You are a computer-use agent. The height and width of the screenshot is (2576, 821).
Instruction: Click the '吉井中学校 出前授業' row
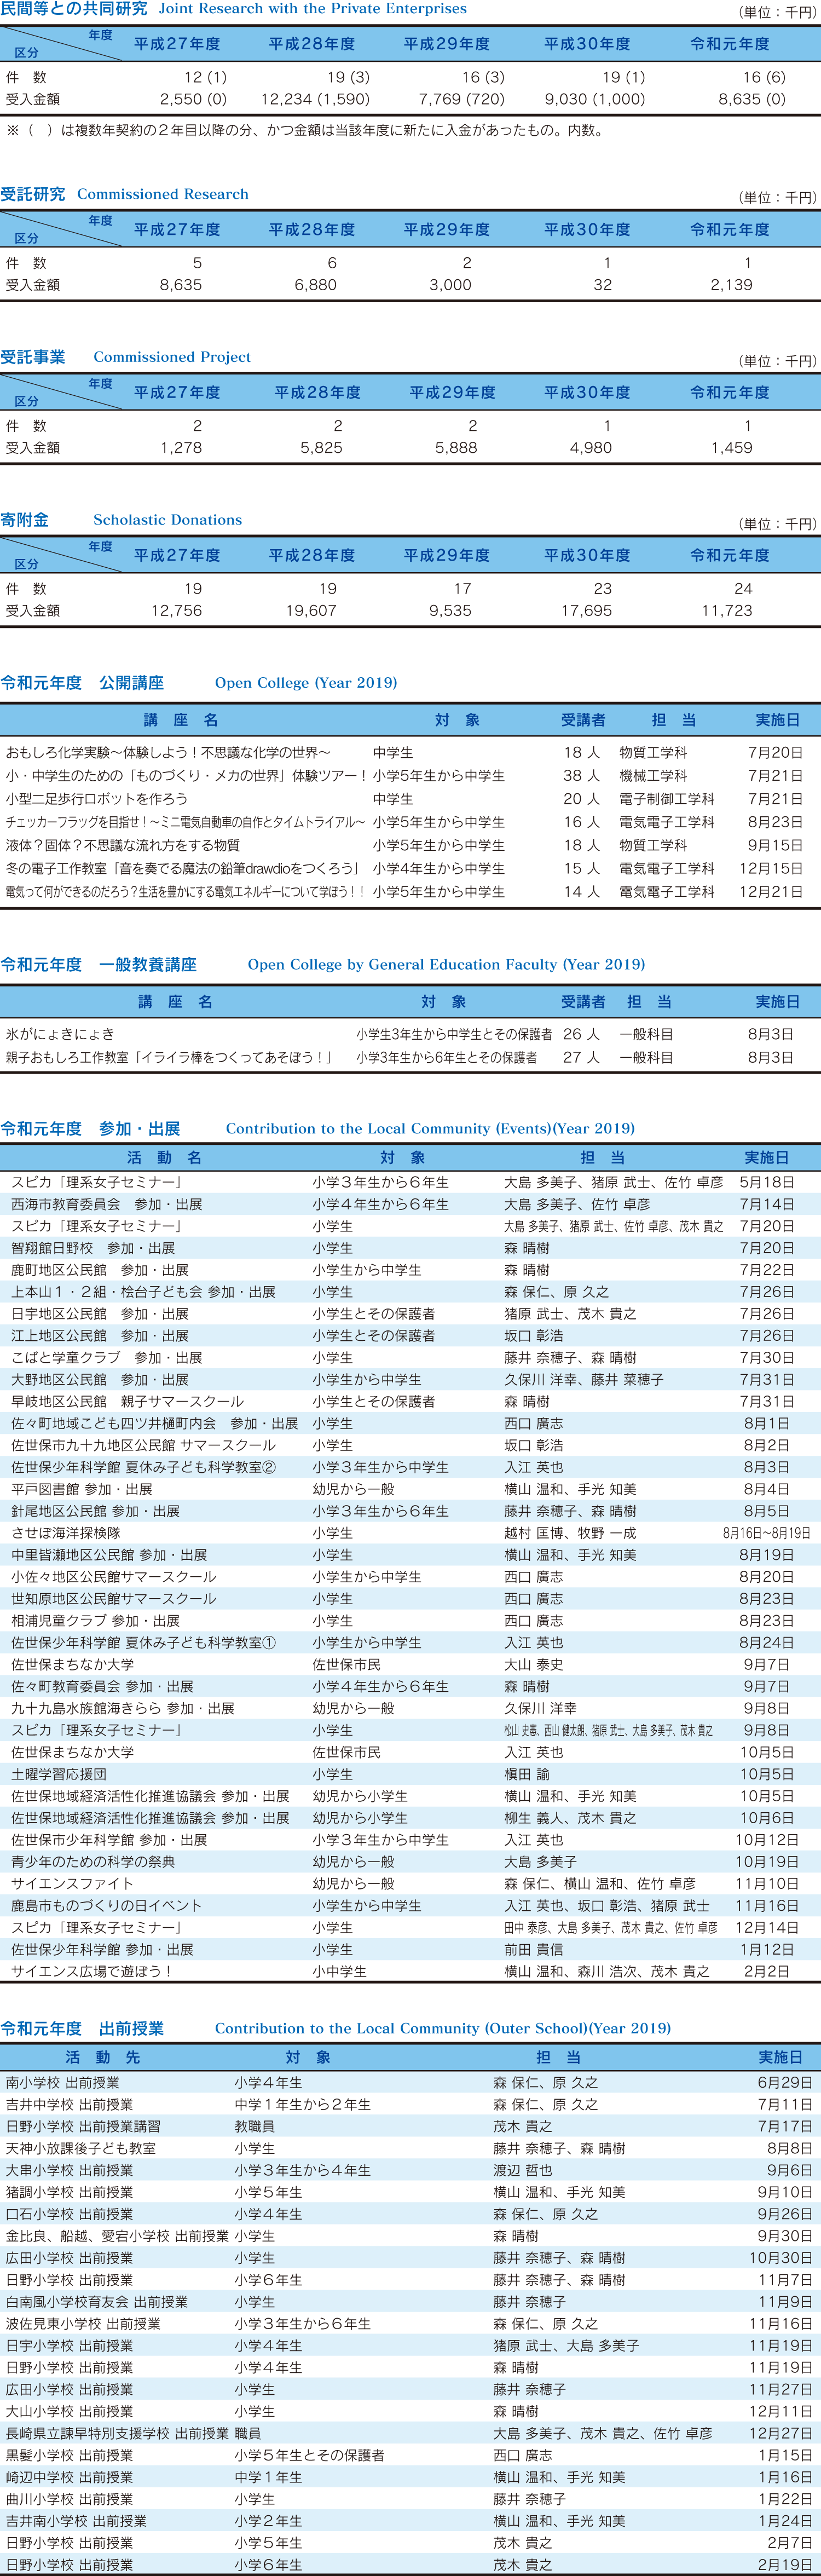tap(410, 2104)
